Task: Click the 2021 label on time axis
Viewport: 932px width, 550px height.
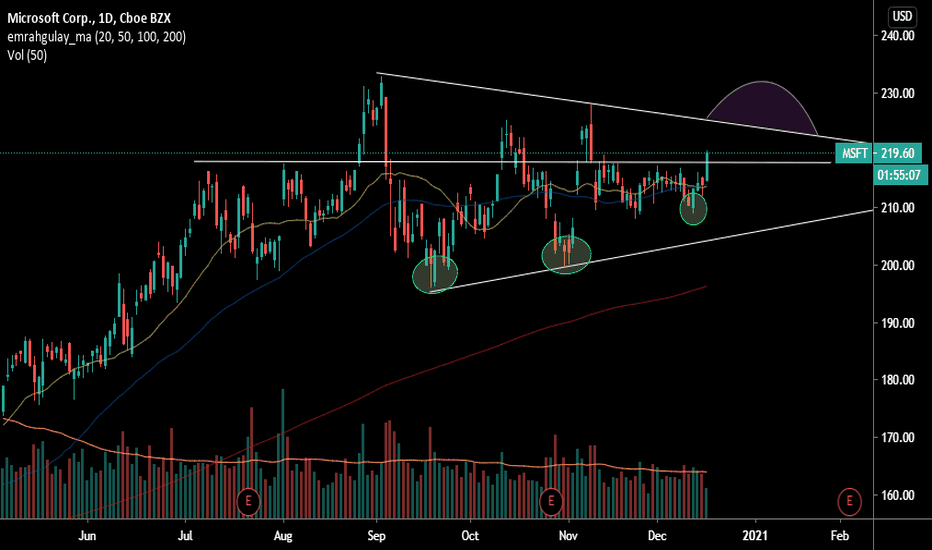Action: point(755,536)
